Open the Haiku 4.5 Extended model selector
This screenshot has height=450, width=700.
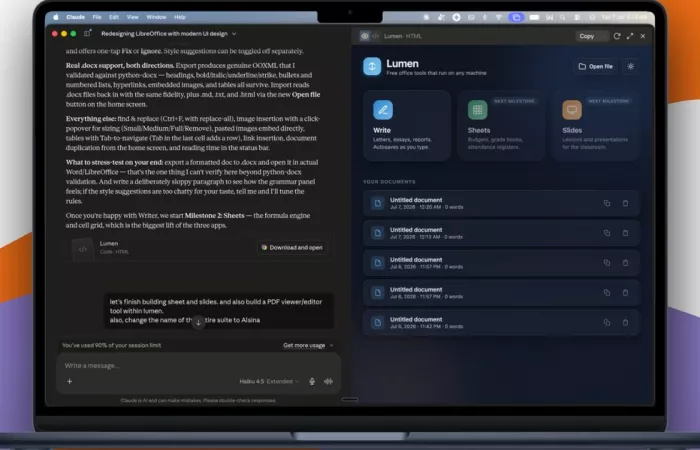(269, 381)
